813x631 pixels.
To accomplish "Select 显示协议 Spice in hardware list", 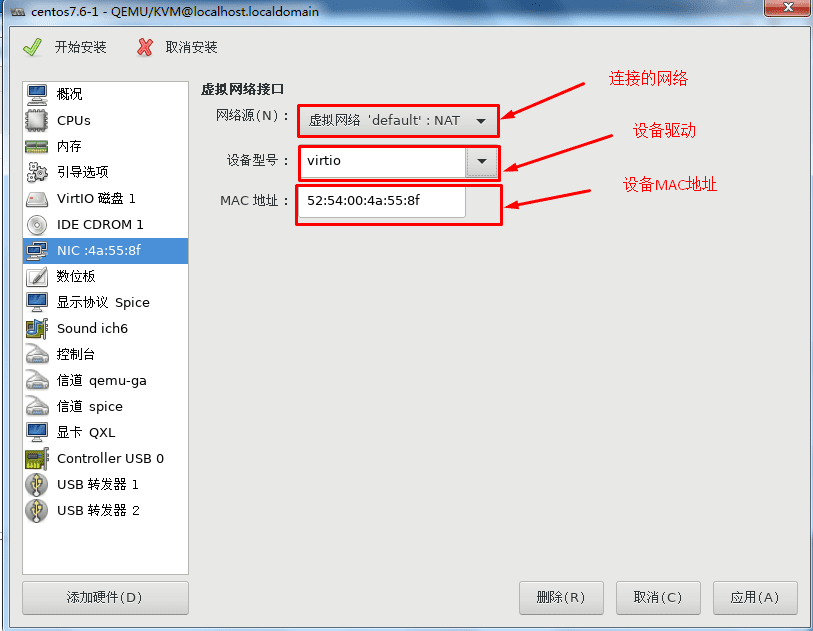I will click(105, 302).
